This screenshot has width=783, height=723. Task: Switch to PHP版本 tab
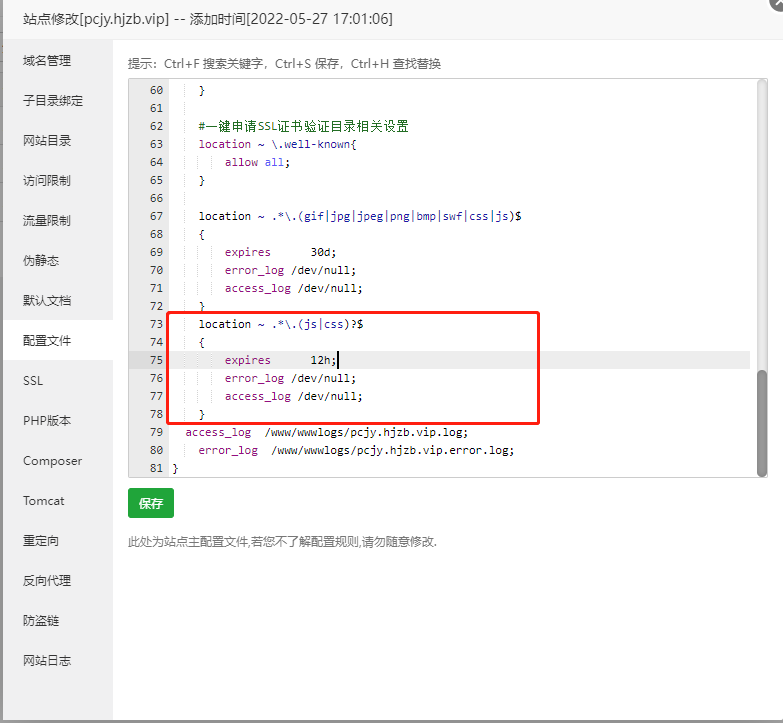(x=47, y=420)
